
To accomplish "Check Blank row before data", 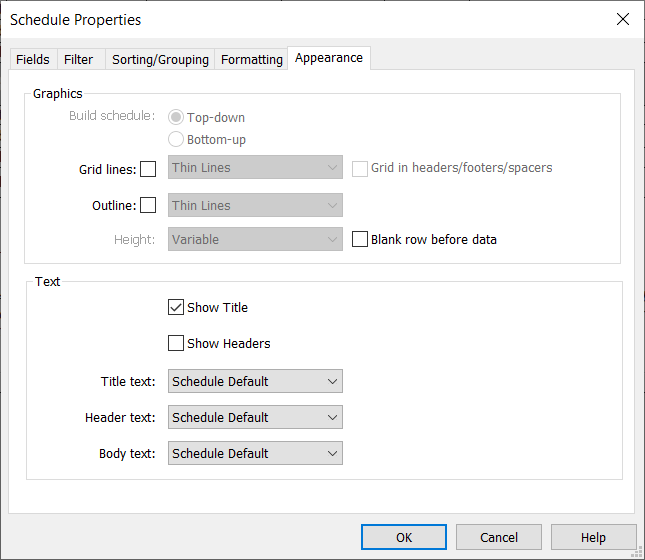I will pos(361,240).
